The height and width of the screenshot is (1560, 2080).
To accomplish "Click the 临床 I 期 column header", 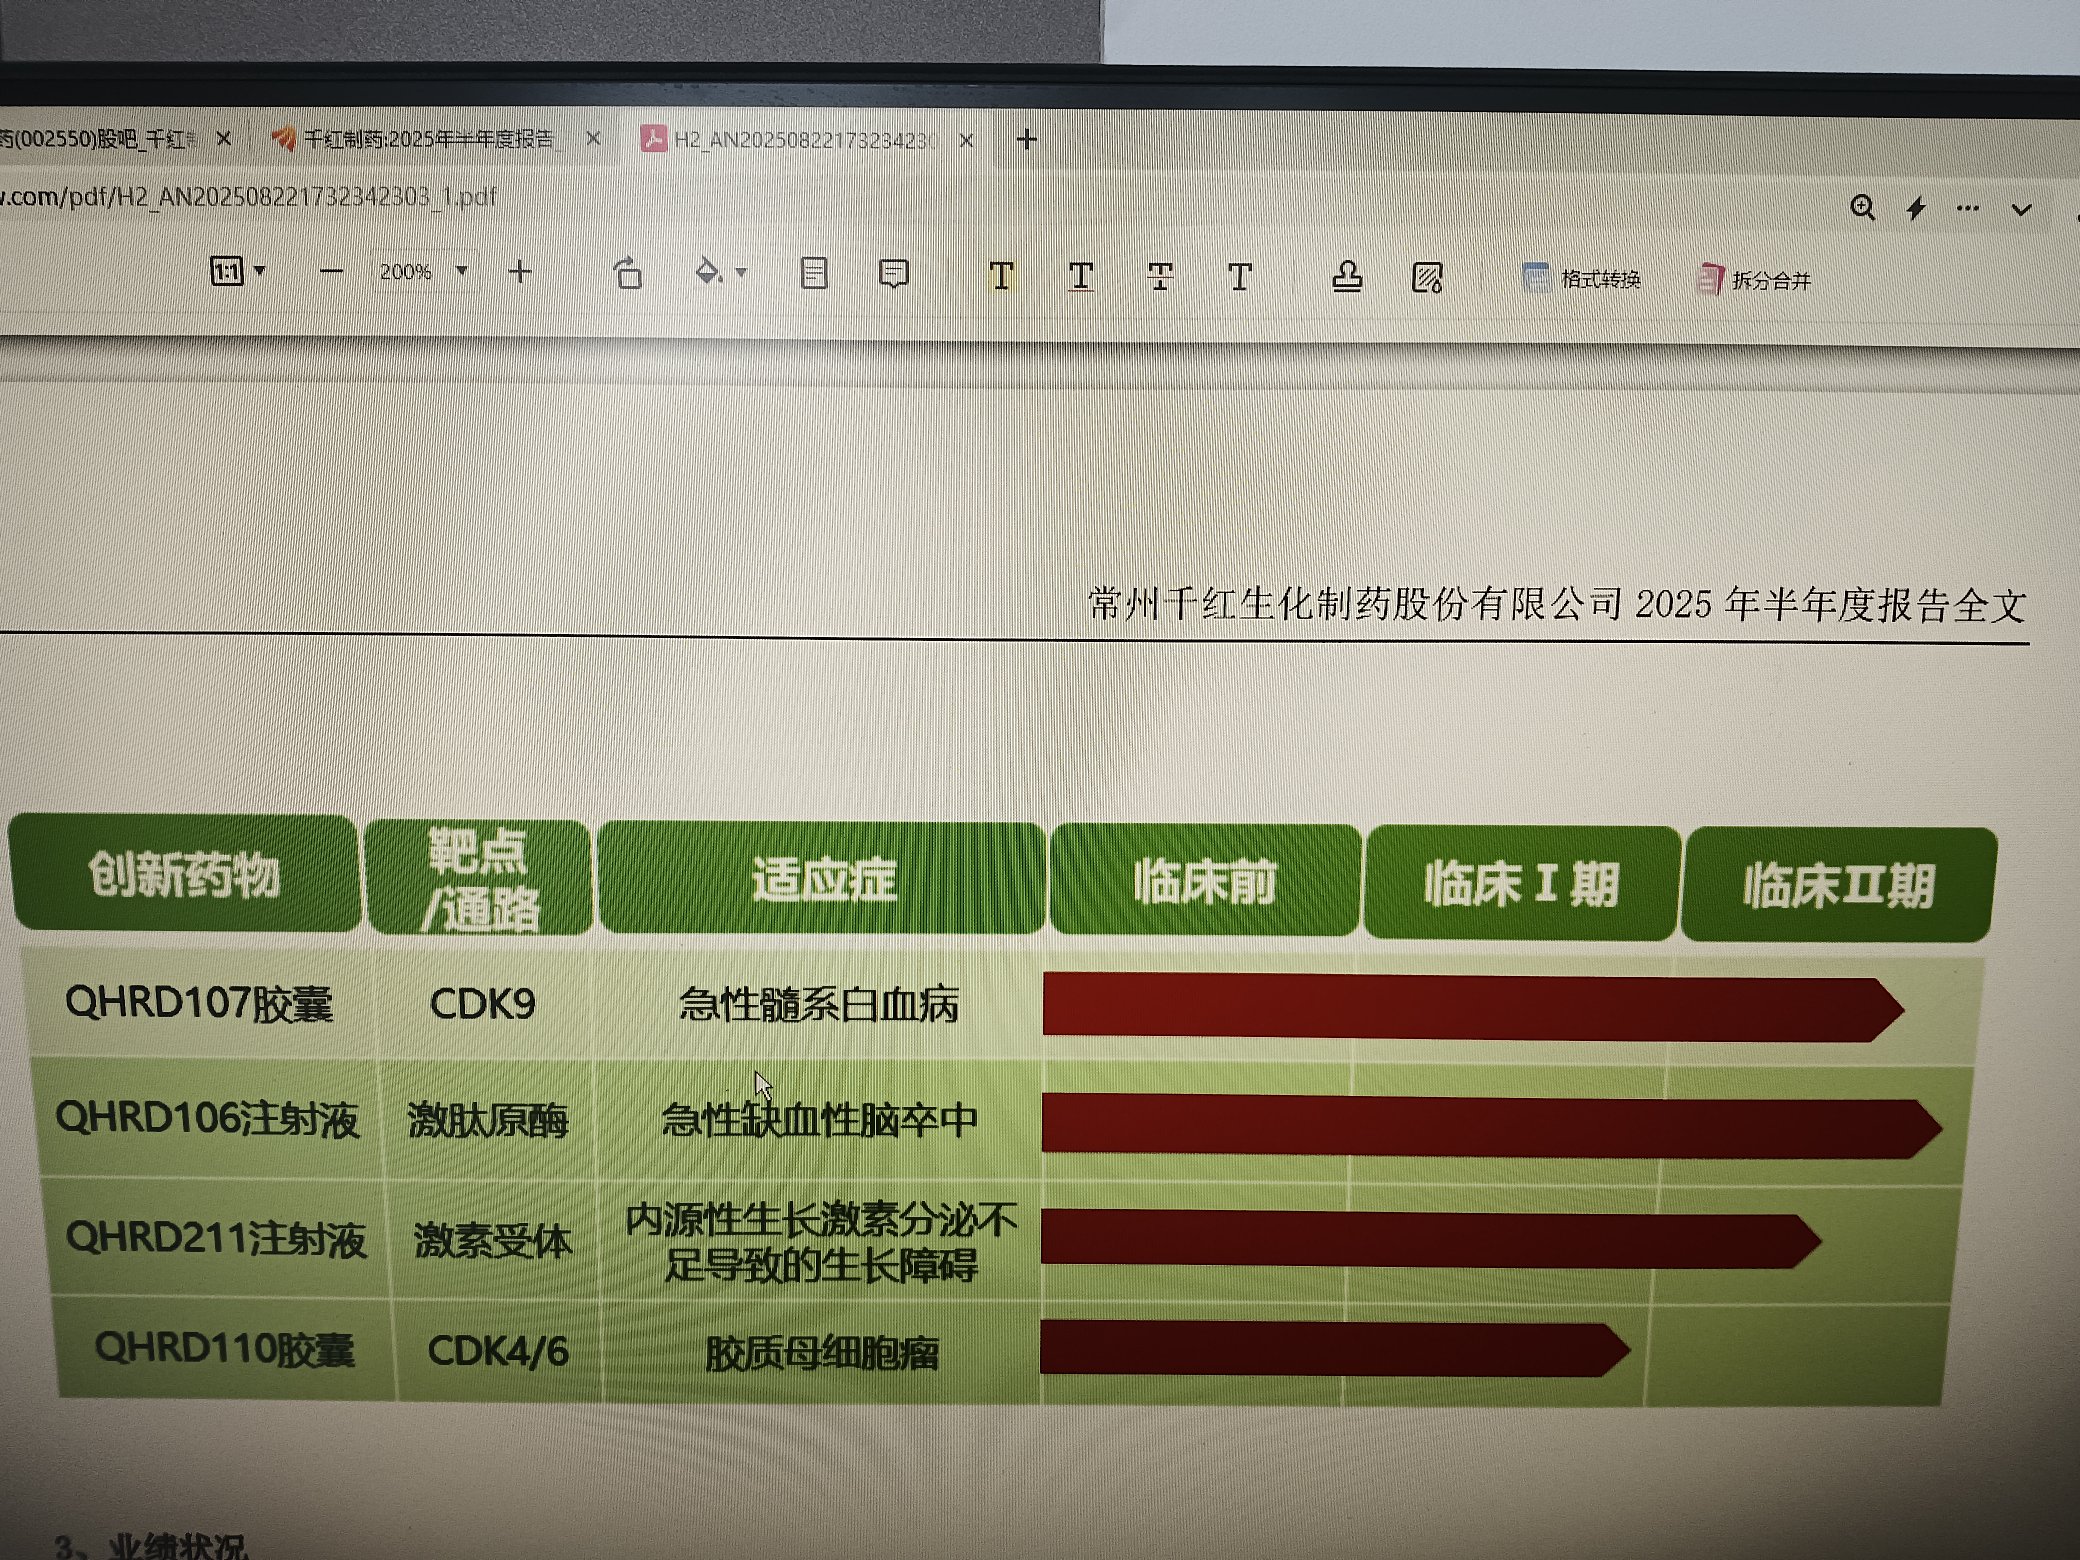I will click(1521, 884).
